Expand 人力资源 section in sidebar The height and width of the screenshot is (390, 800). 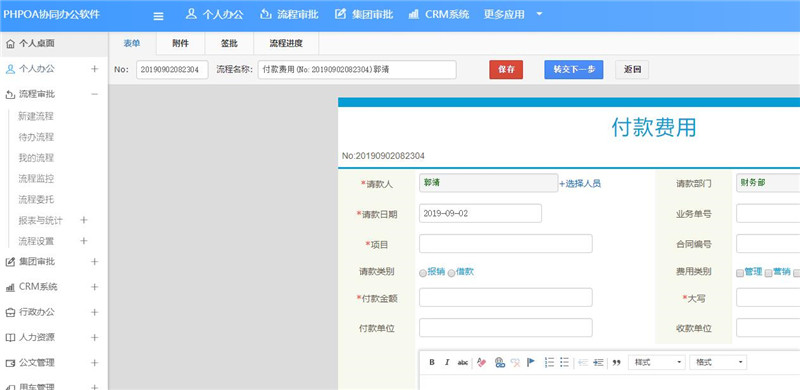[x=94, y=338]
